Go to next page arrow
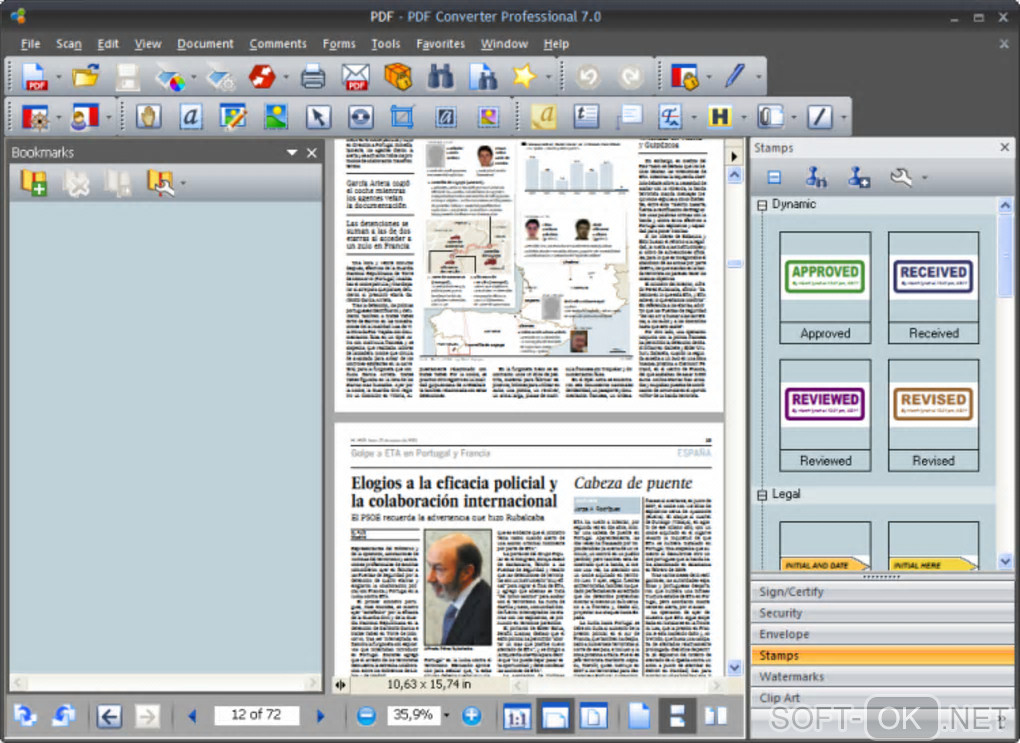The width and height of the screenshot is (1020, 743). point(320,716)
